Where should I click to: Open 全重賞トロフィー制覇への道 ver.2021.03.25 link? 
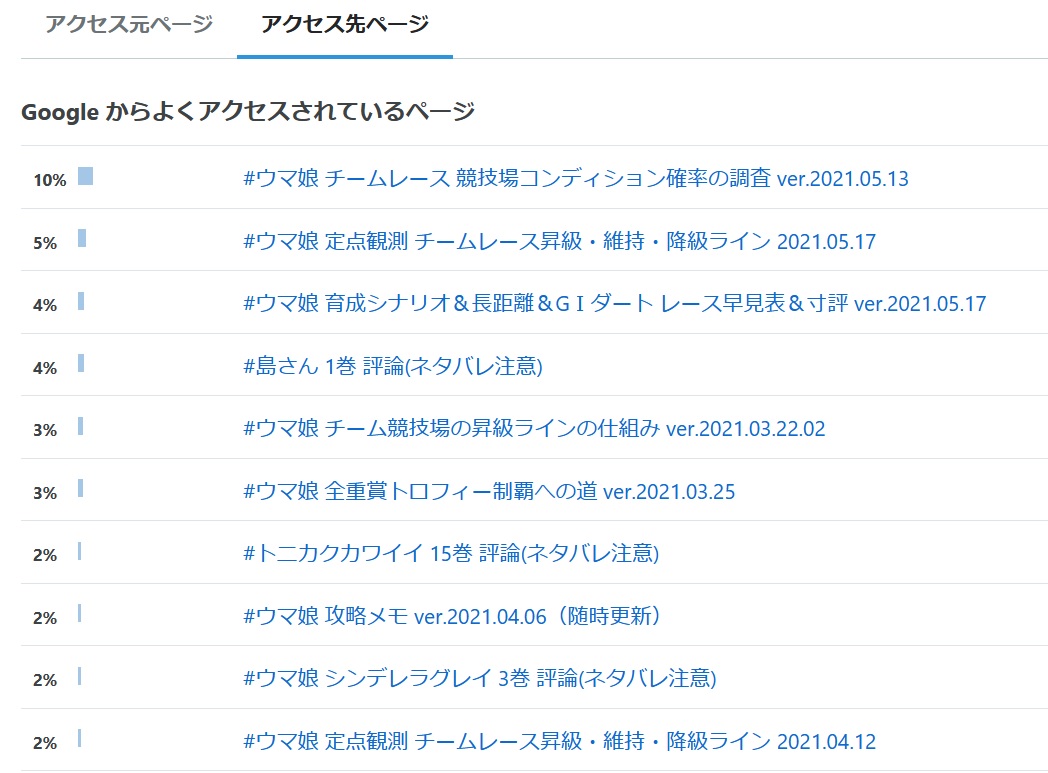pos(489,491)
